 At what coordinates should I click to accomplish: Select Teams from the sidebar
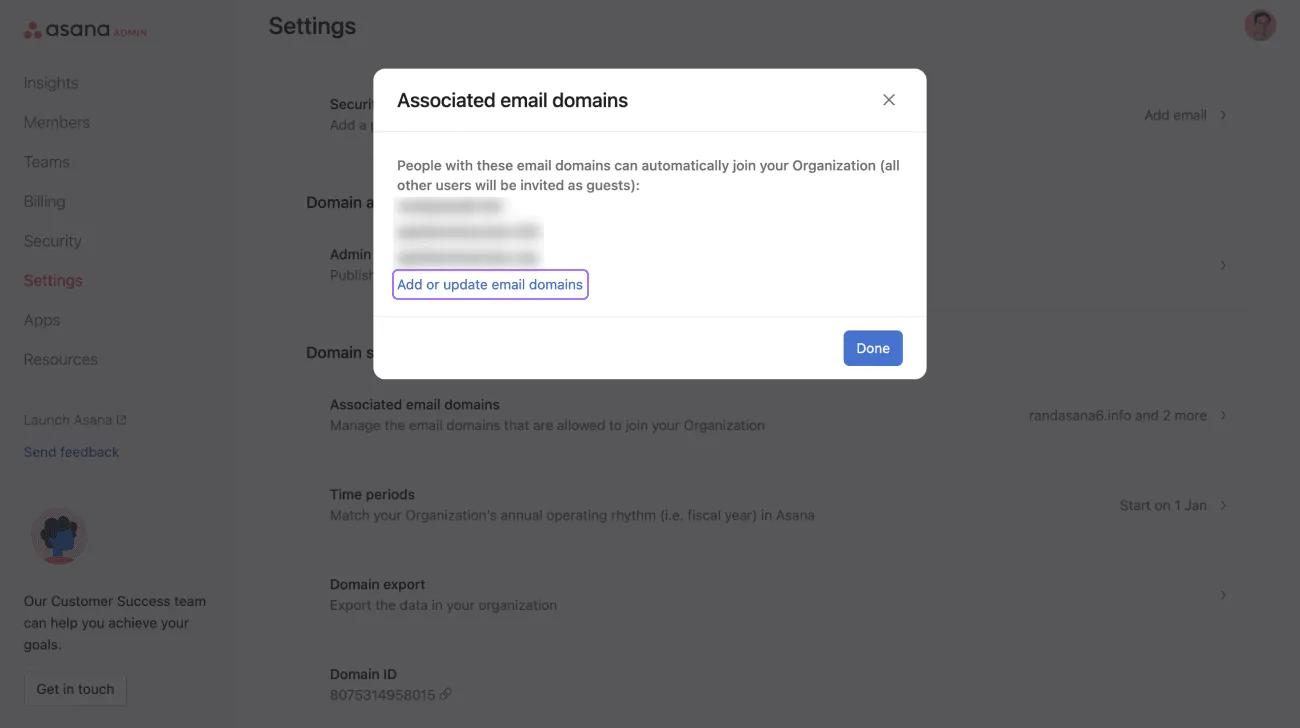[46, 159]
